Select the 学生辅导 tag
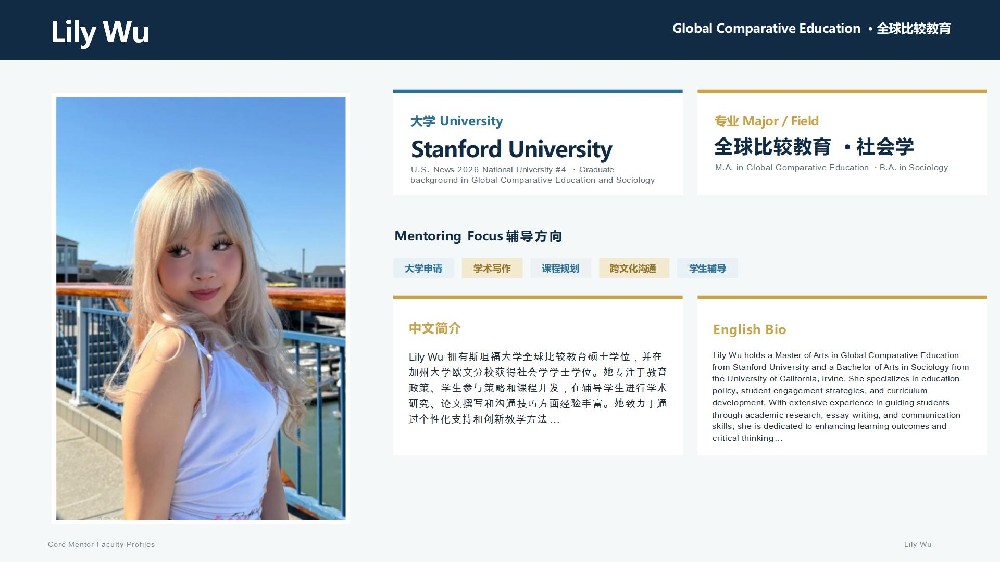The image size is (1000, 562). point(707,269)
